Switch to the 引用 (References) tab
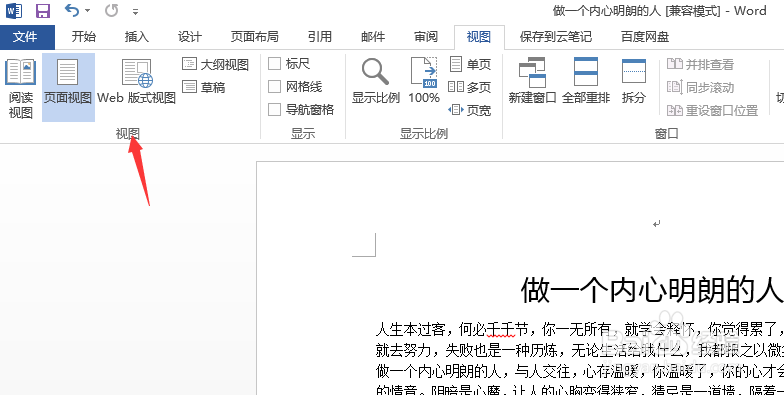 pyautogui.click(x=320, y=37)
